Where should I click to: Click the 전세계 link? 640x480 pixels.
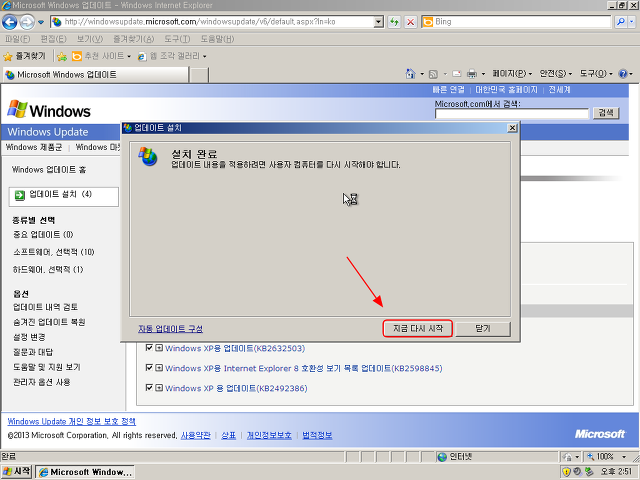(559, 90)
